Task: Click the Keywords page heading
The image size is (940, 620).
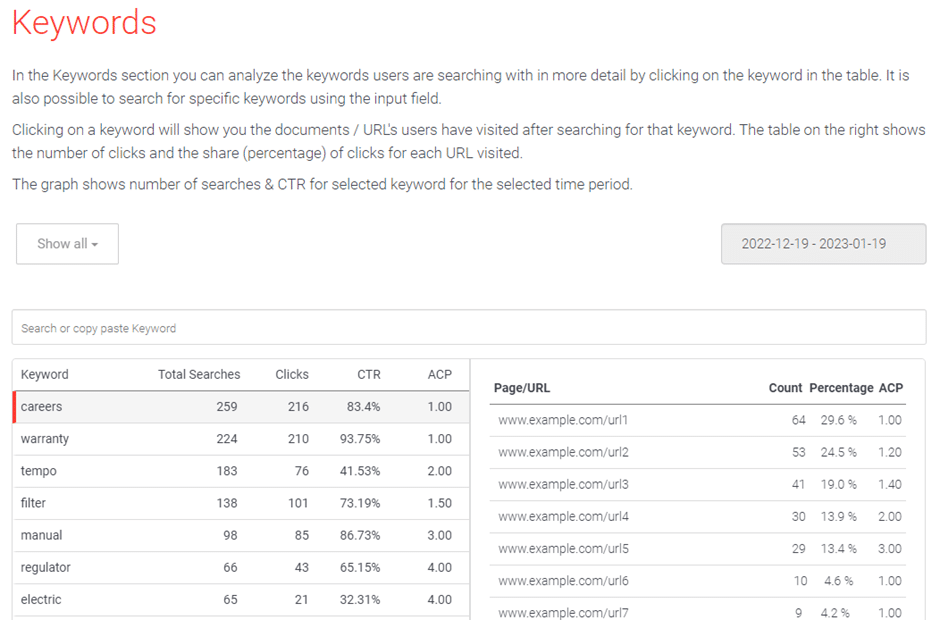Action: coord(84,23)
